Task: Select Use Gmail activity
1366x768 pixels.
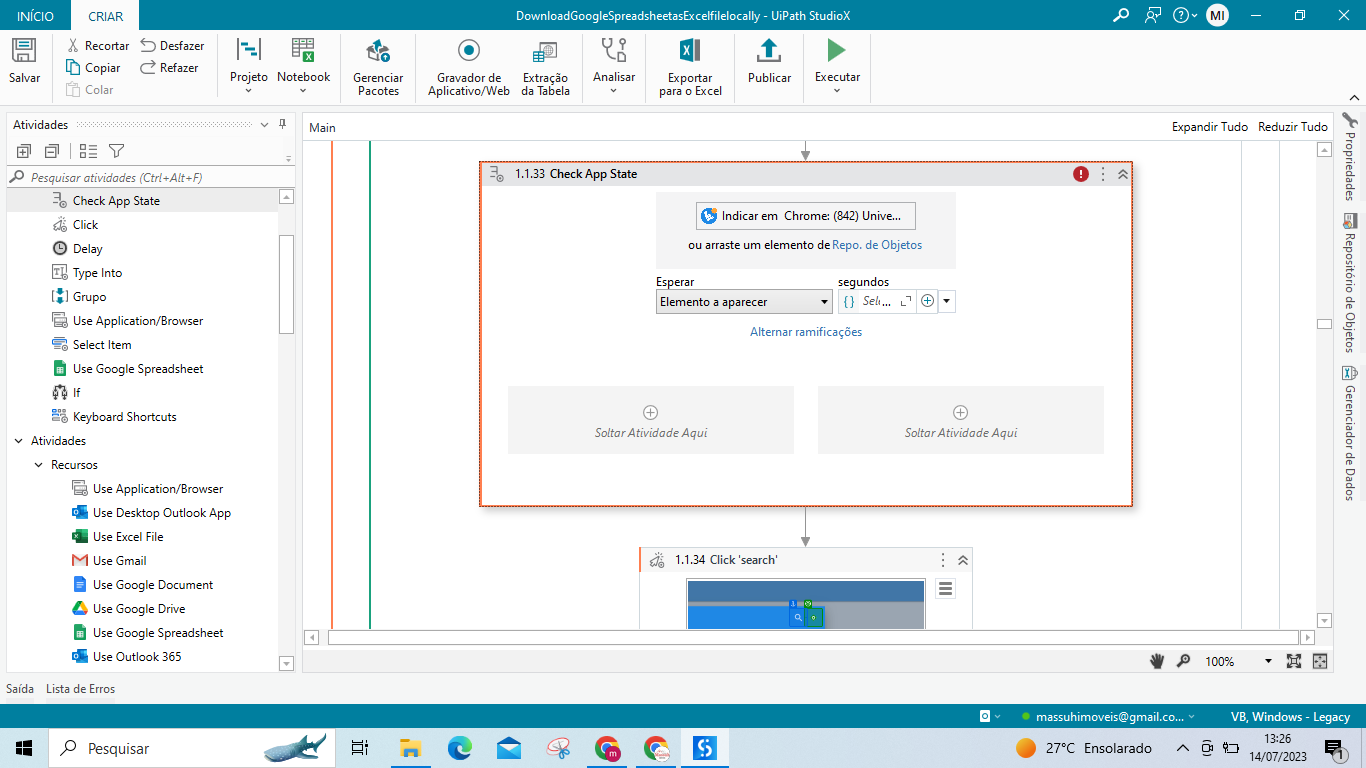Action: 120,561
